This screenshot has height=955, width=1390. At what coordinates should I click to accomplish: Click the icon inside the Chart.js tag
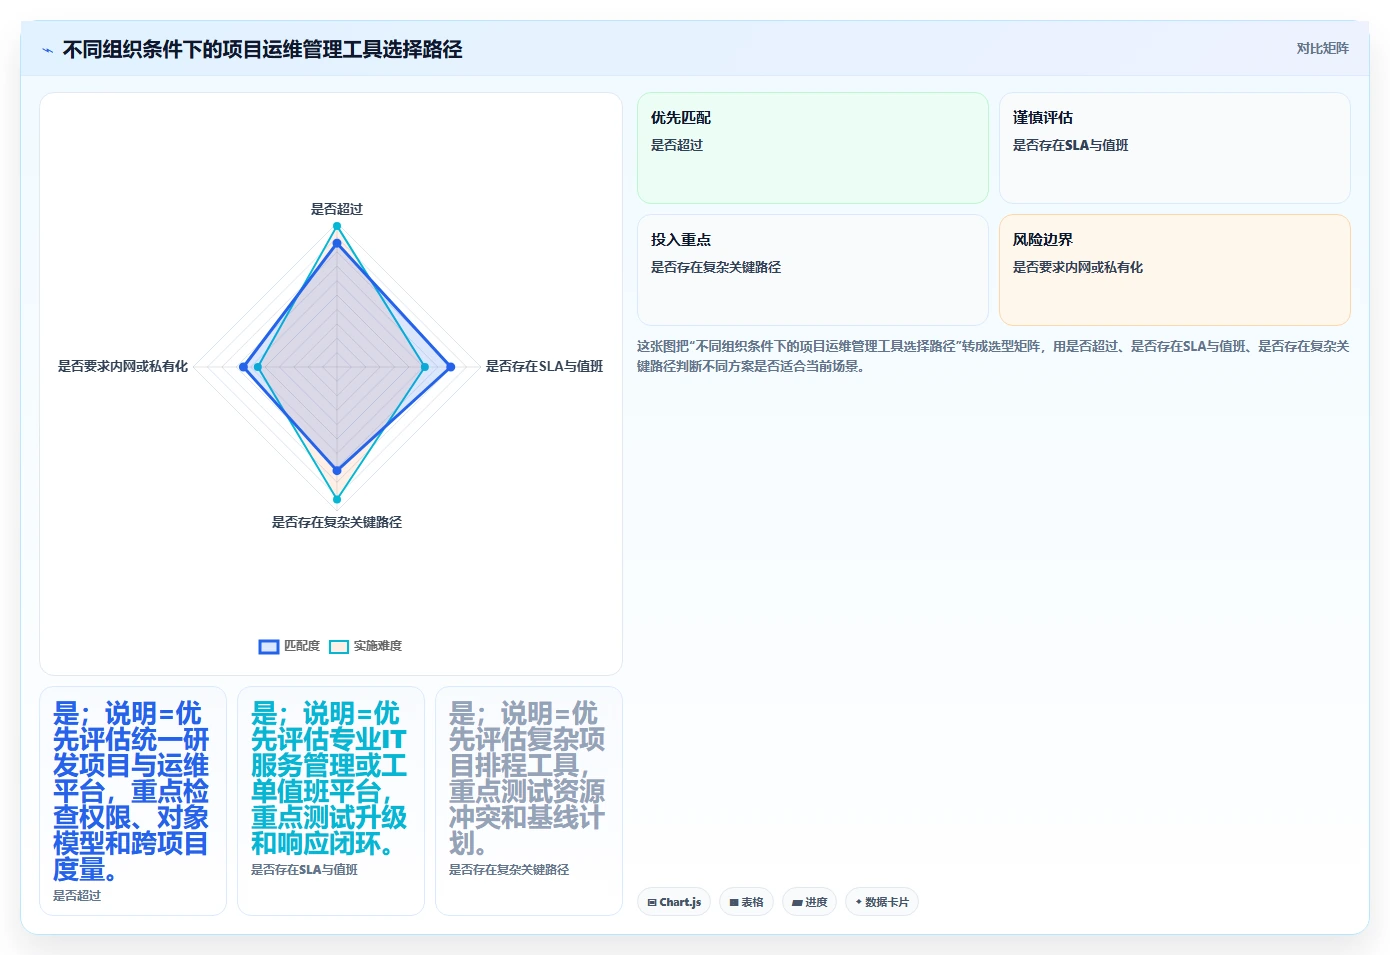click(652, 902)
